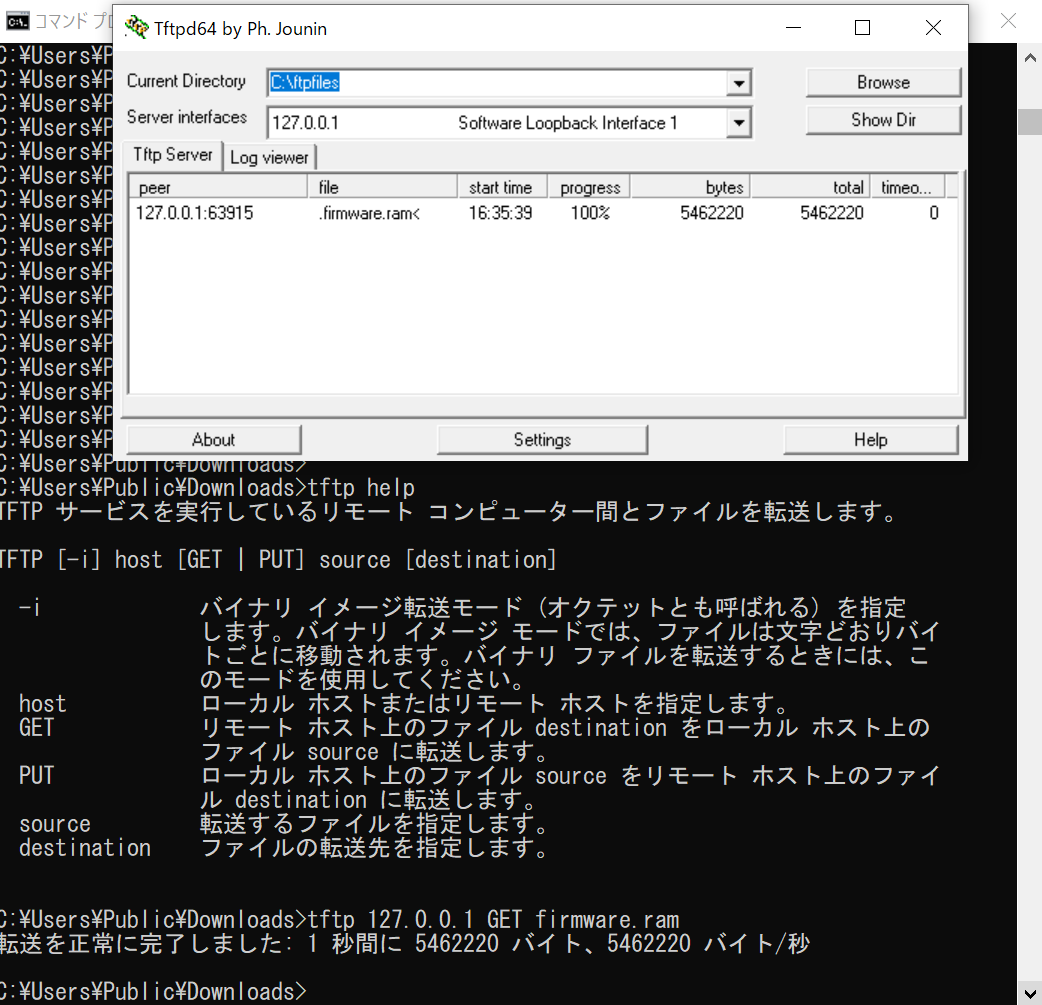Open the Tftpd64 About dialog
1042x1005 pixels.
213,439
